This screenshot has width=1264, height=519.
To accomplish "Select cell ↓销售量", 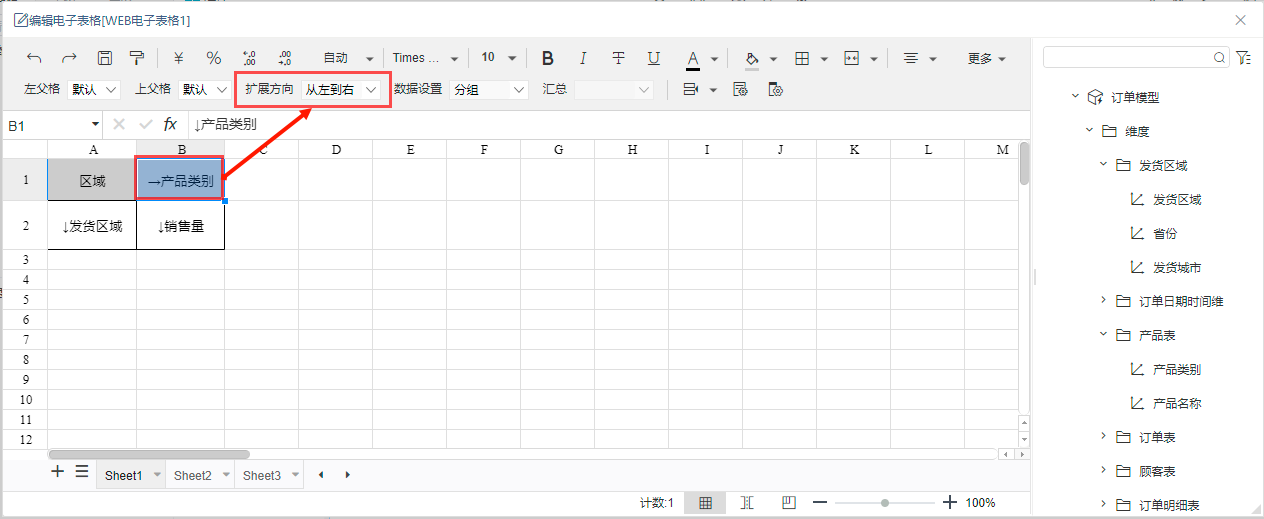I will coord(180,226).
